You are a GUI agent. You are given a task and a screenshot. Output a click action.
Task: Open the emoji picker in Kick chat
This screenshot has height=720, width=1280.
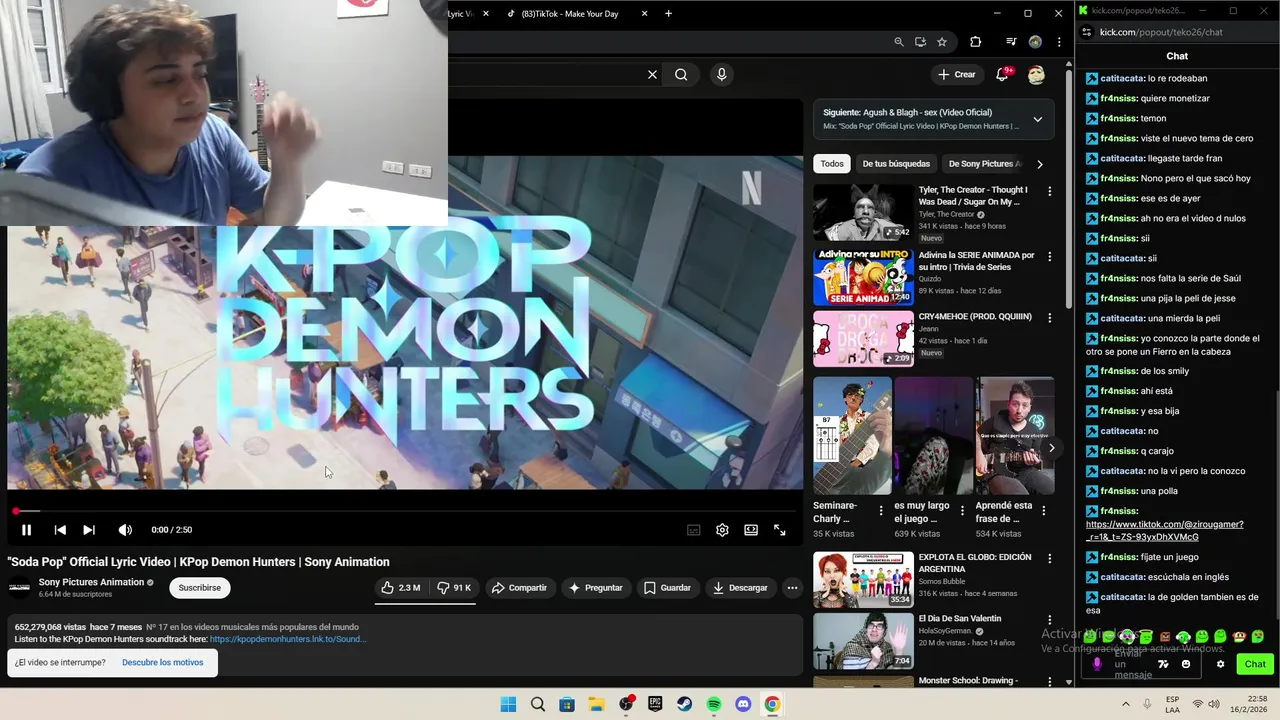click(1186, 664)
